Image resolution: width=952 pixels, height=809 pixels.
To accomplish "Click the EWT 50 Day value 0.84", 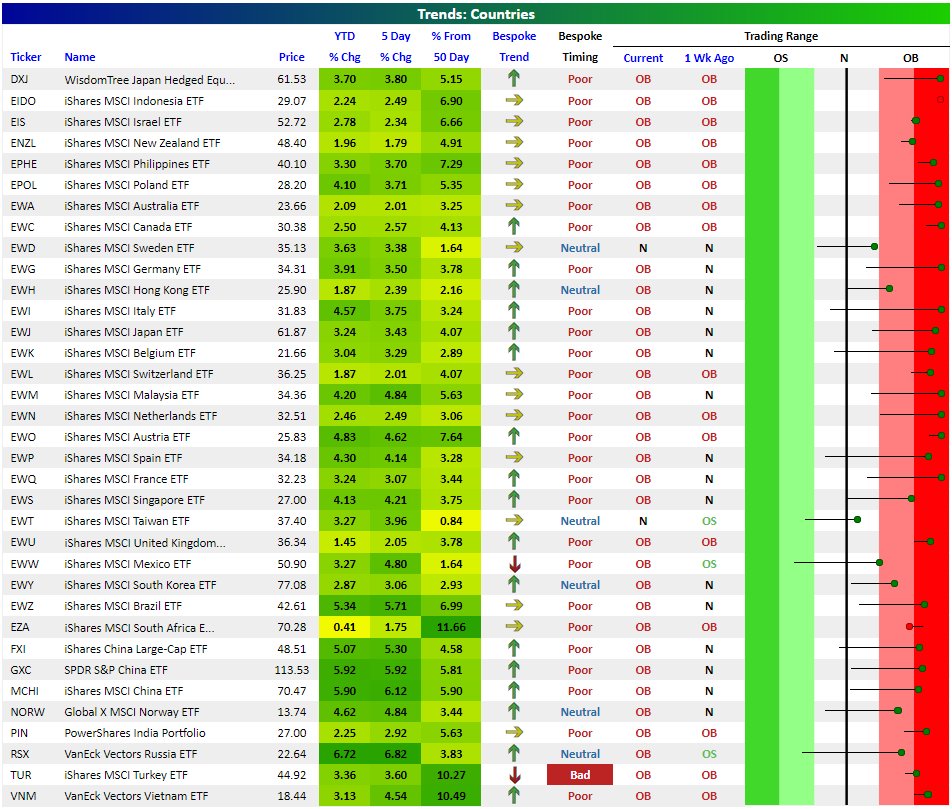I will point(451,521).
